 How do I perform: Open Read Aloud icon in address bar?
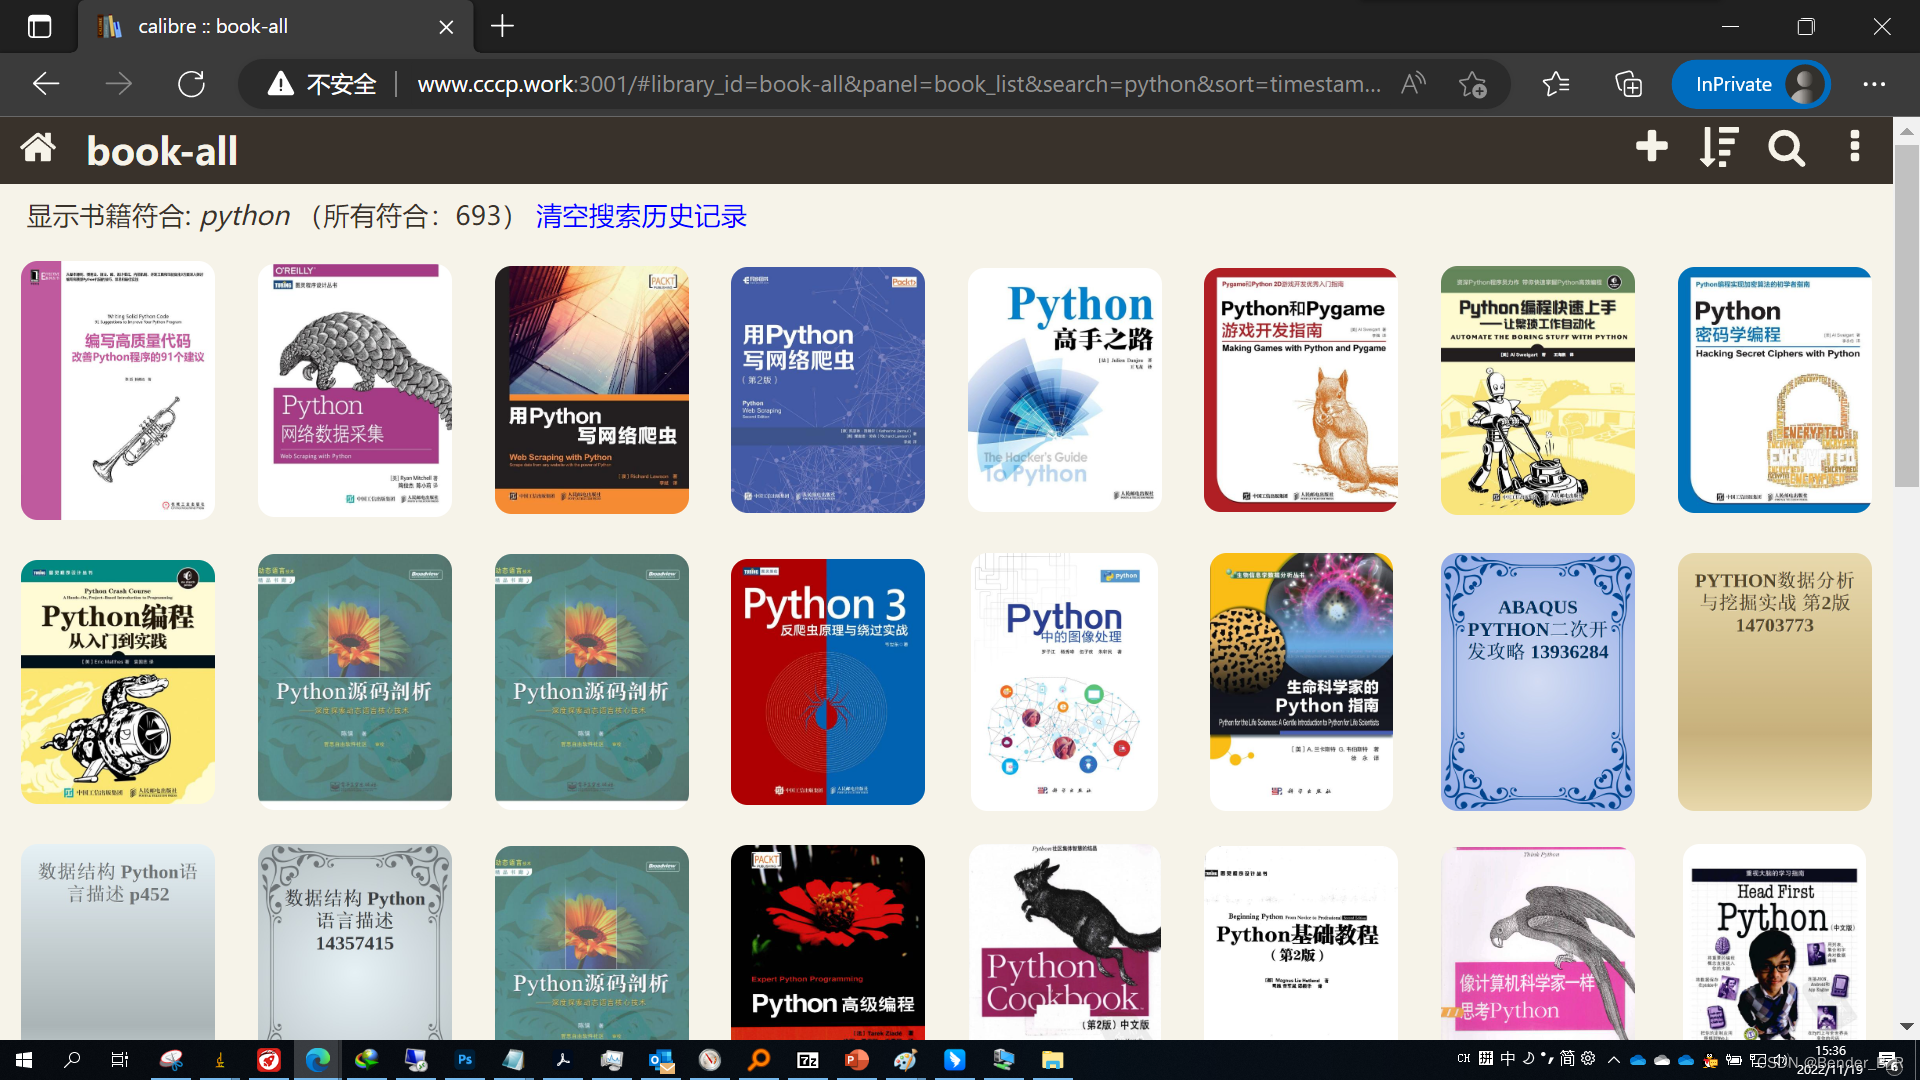[x=1413, y=84]
